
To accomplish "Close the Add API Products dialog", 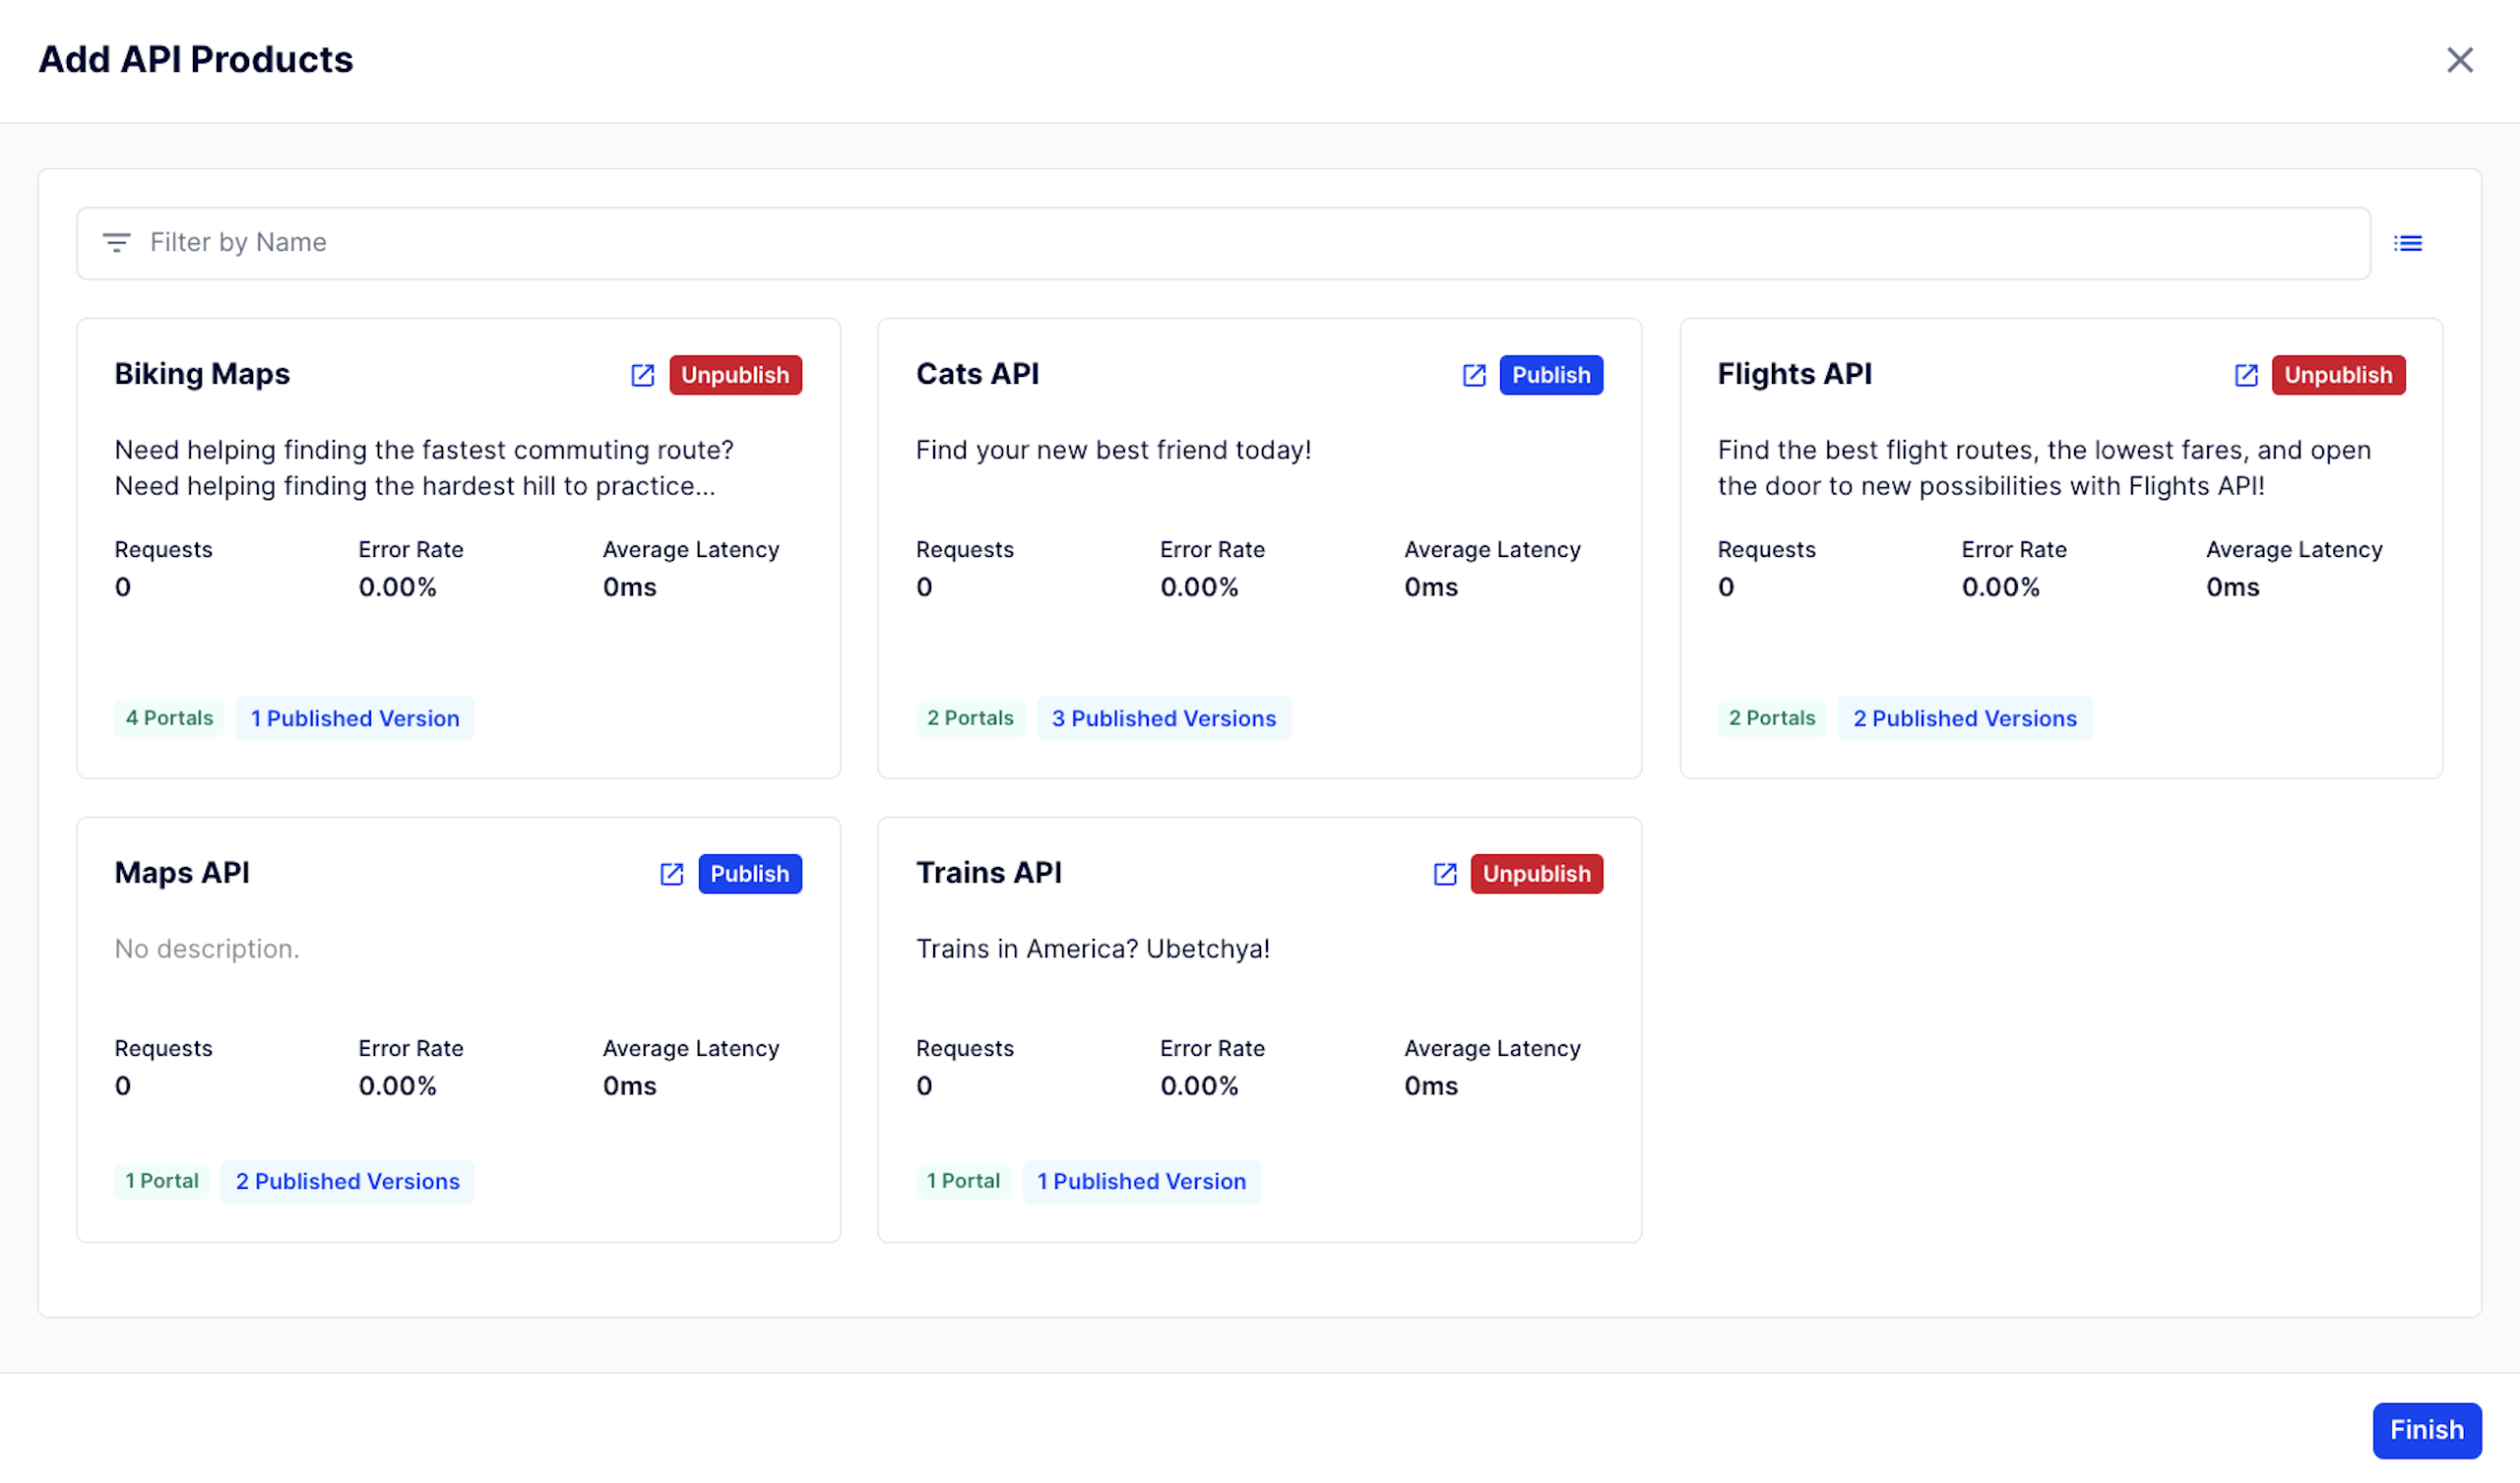I will (x=2459, y=60).
